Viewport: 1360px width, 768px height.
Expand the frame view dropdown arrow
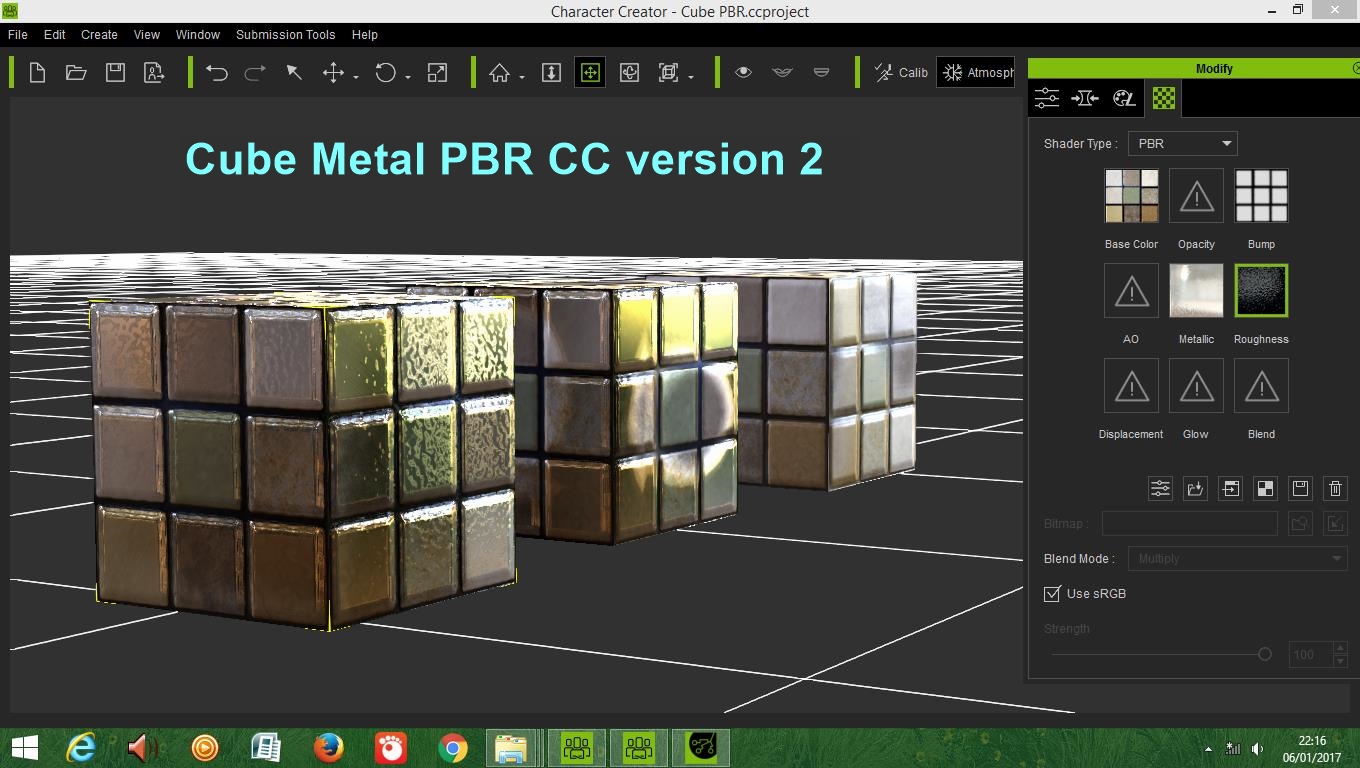click(x=691, y=76)
